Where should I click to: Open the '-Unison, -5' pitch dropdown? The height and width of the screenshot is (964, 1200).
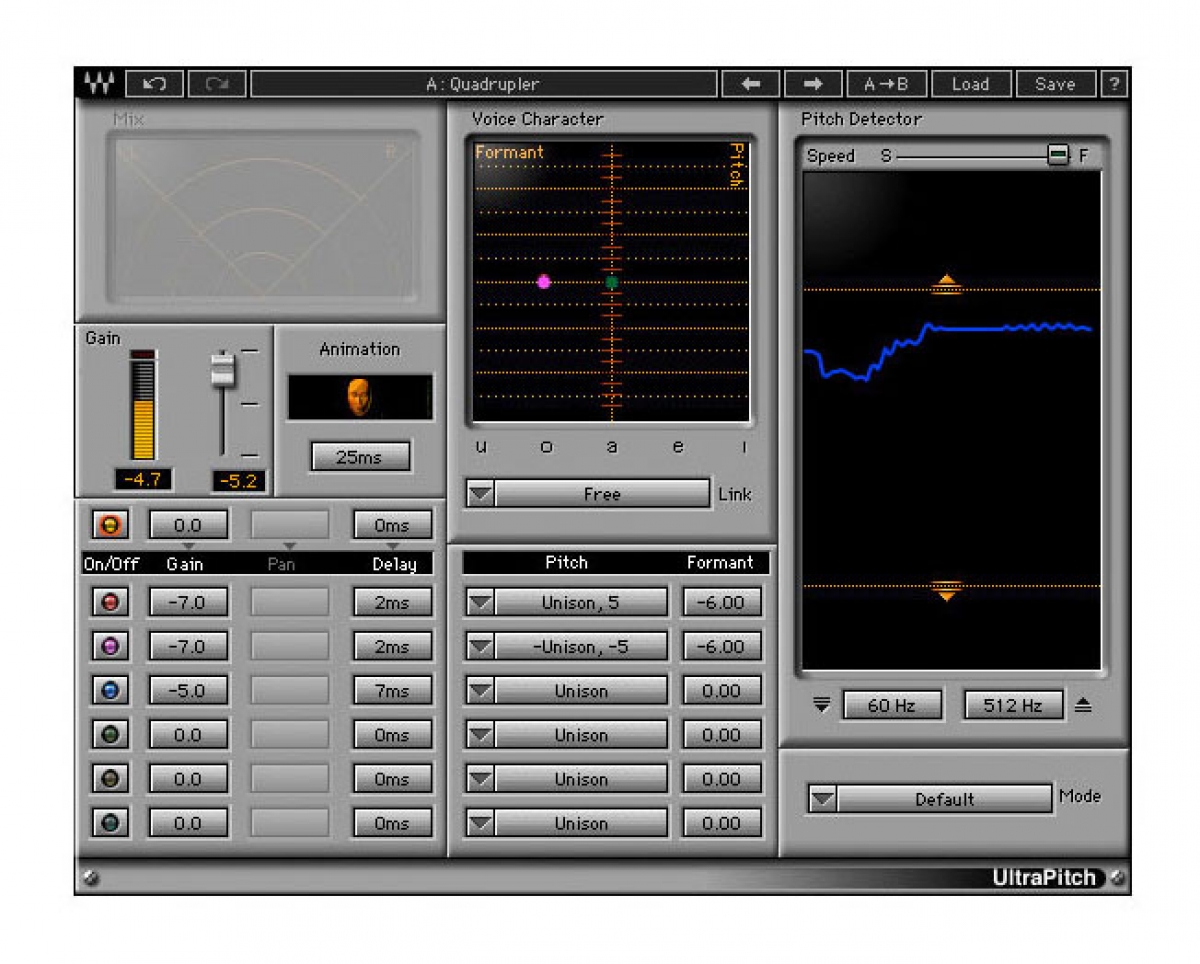click(x=481, y=646)
